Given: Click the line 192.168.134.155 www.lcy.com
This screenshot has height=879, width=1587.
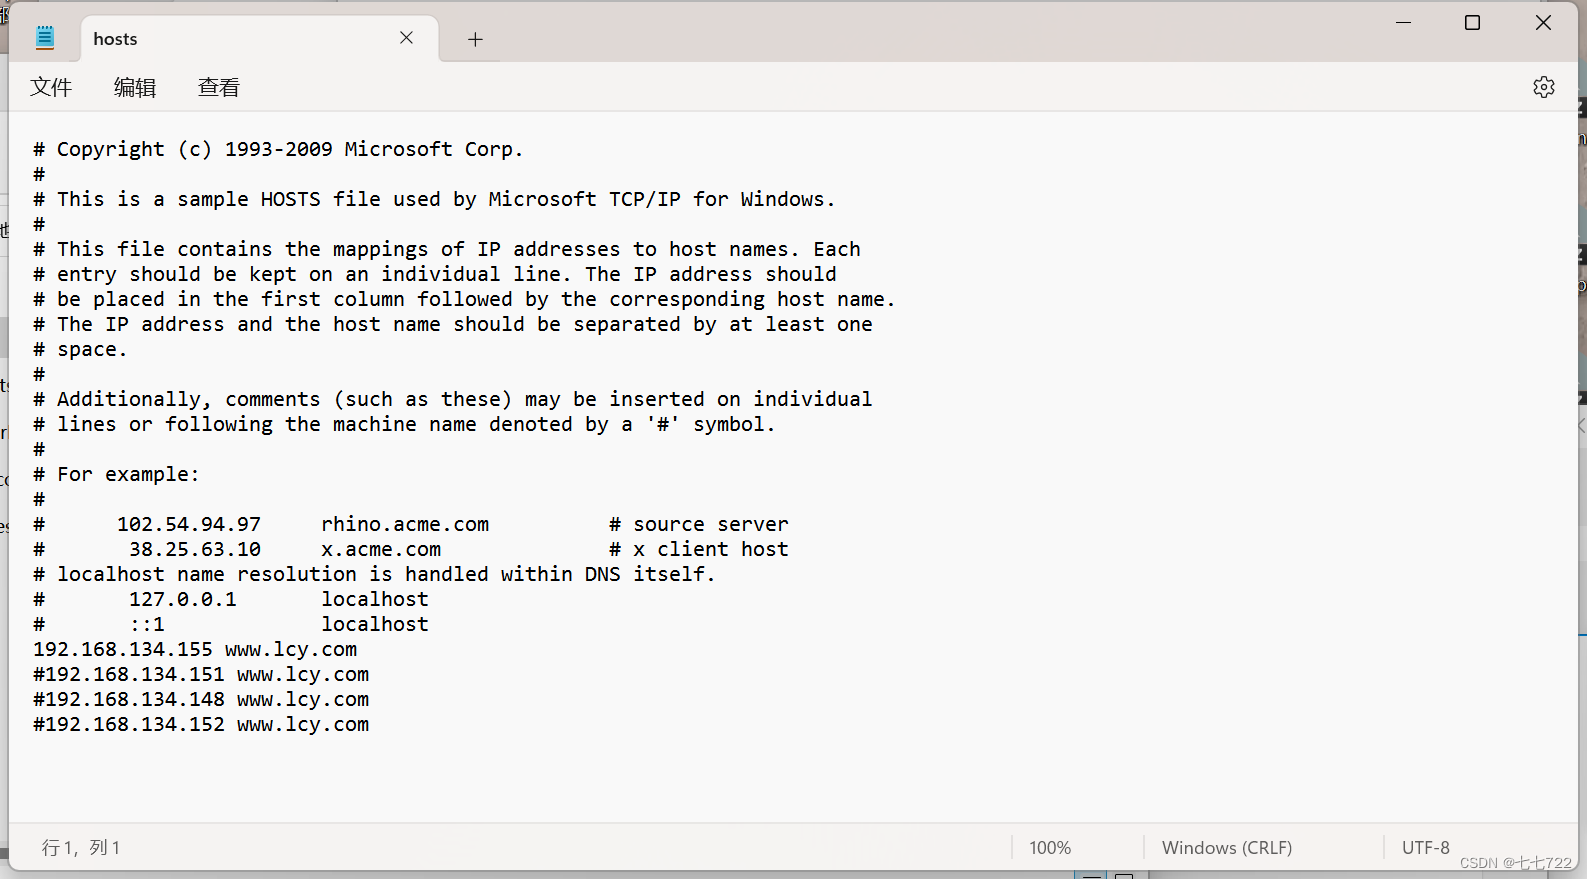Looking at the screenshot, I should 195,649.
